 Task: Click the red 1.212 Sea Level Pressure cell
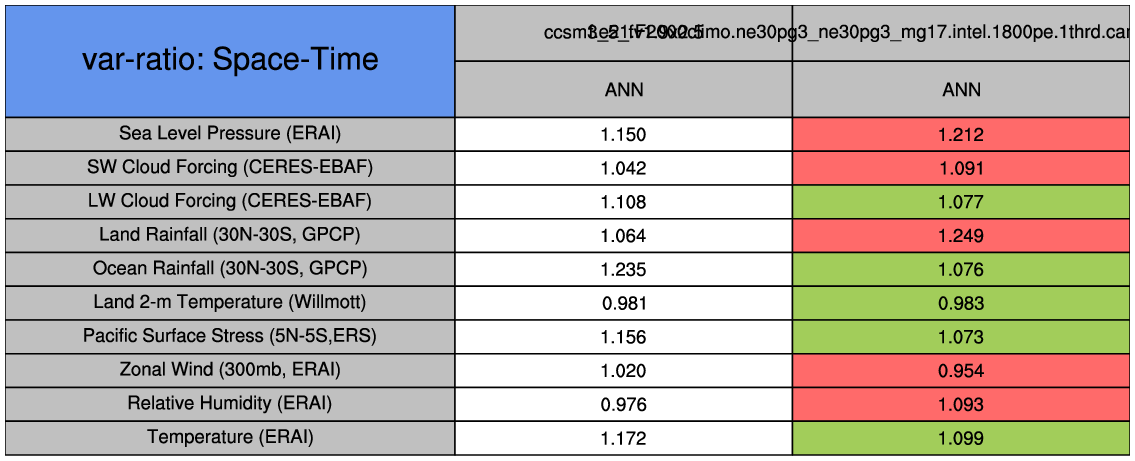click(961, 135)
